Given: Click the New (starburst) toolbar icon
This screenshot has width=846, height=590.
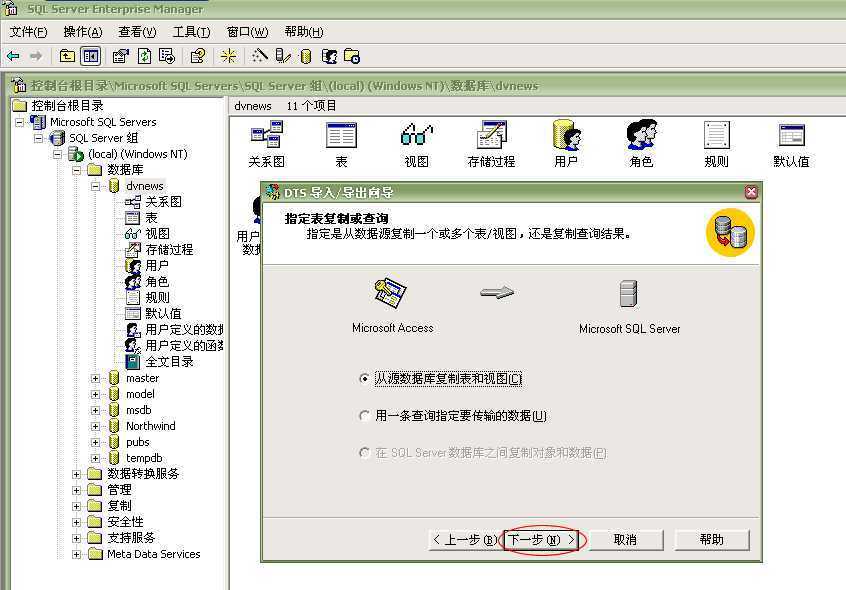Looking at the screenshot, I should (228, 56).
